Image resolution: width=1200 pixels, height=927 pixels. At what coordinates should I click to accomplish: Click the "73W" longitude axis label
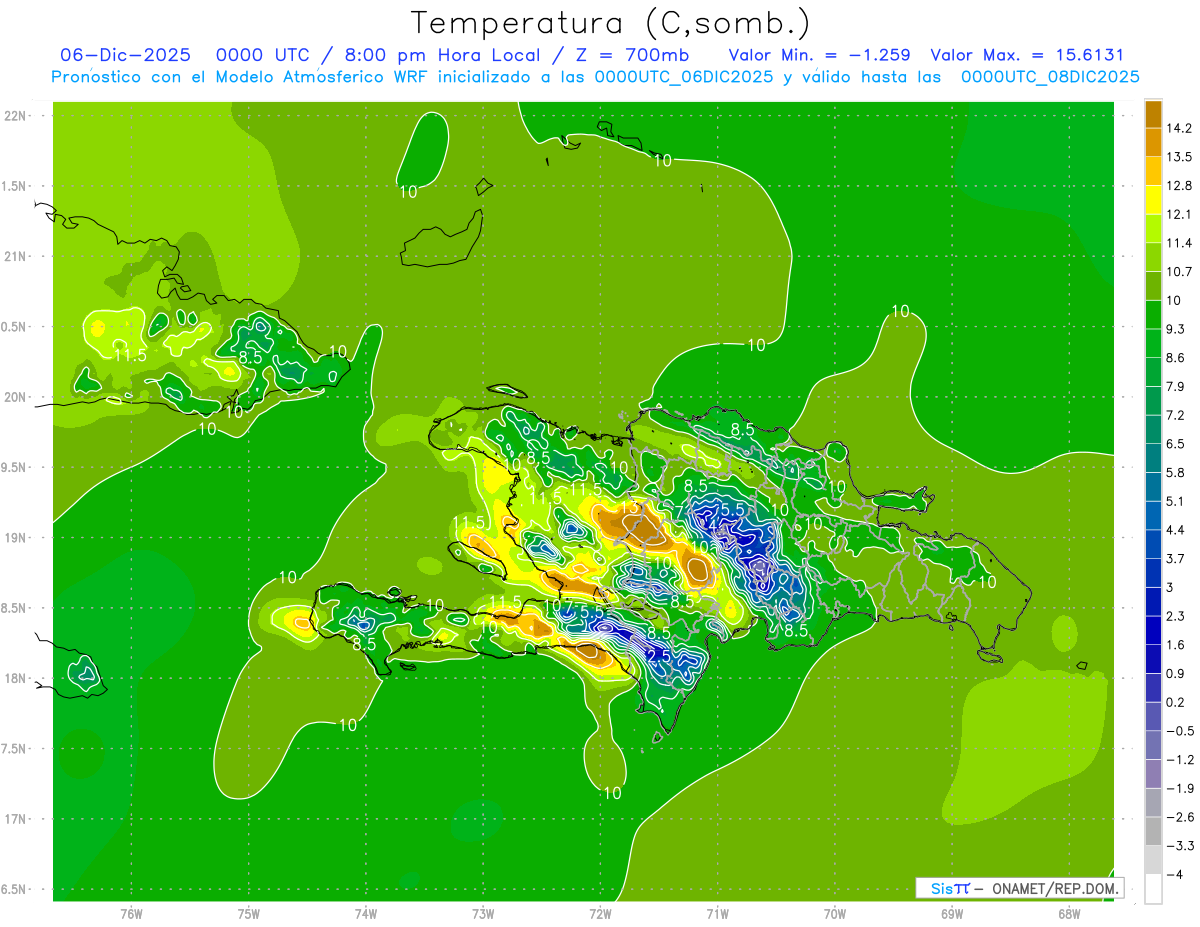pyautogui.click(x=483, y=914)
